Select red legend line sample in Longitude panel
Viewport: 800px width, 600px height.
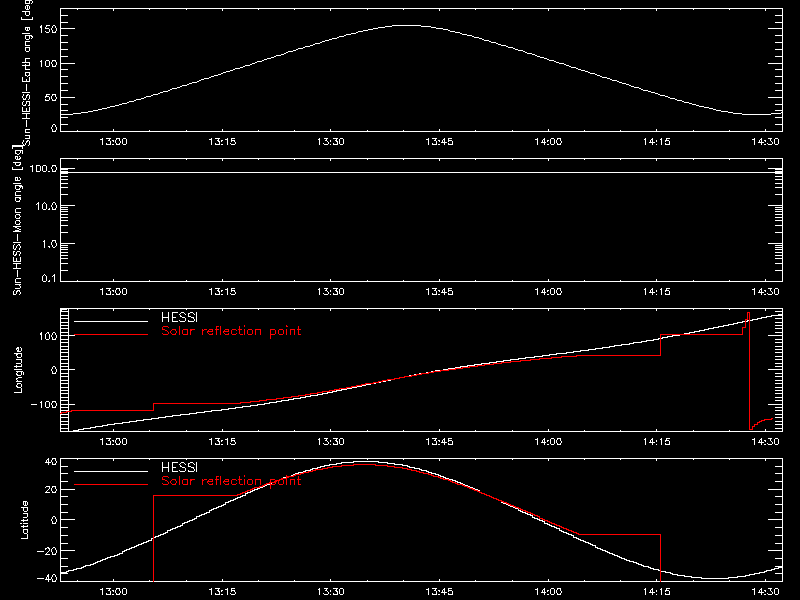[x=111, y=335]
